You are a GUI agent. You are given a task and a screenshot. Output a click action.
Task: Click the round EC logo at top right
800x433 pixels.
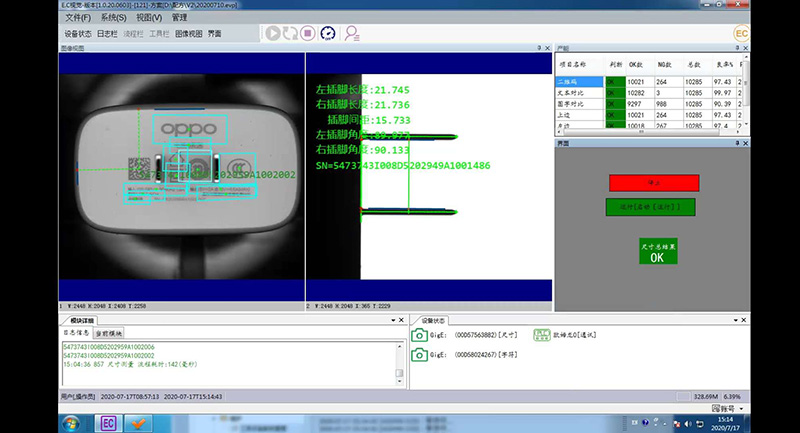tap(741, 34)
